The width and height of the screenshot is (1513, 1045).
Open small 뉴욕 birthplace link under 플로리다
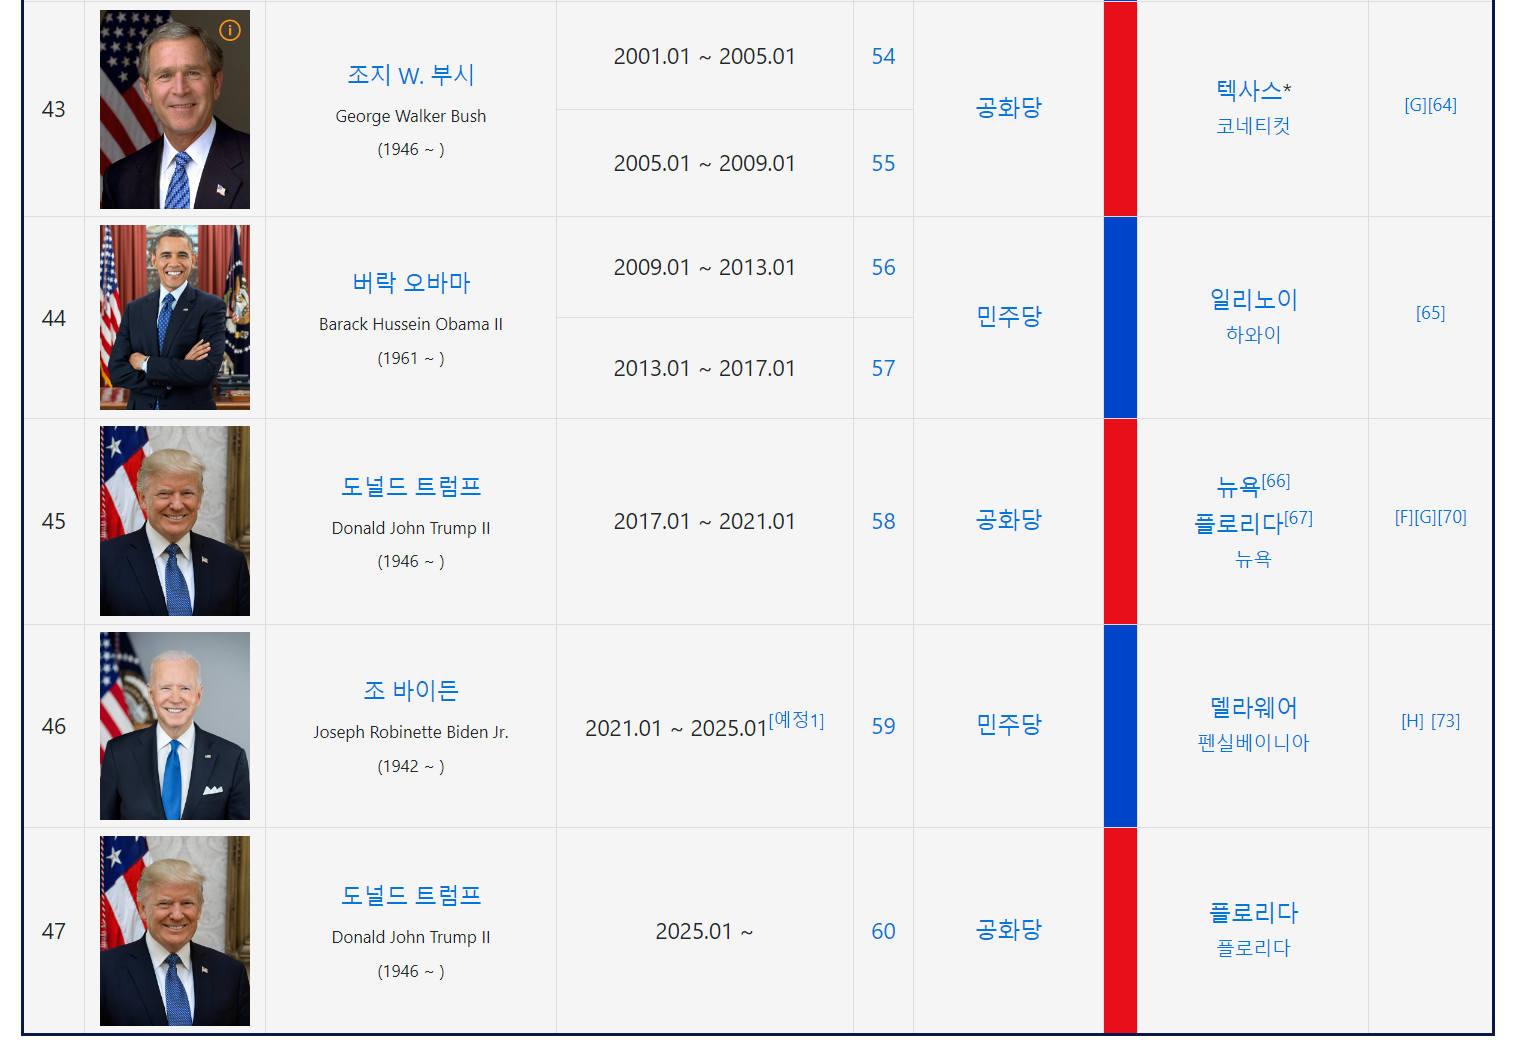pos(1253,560)
